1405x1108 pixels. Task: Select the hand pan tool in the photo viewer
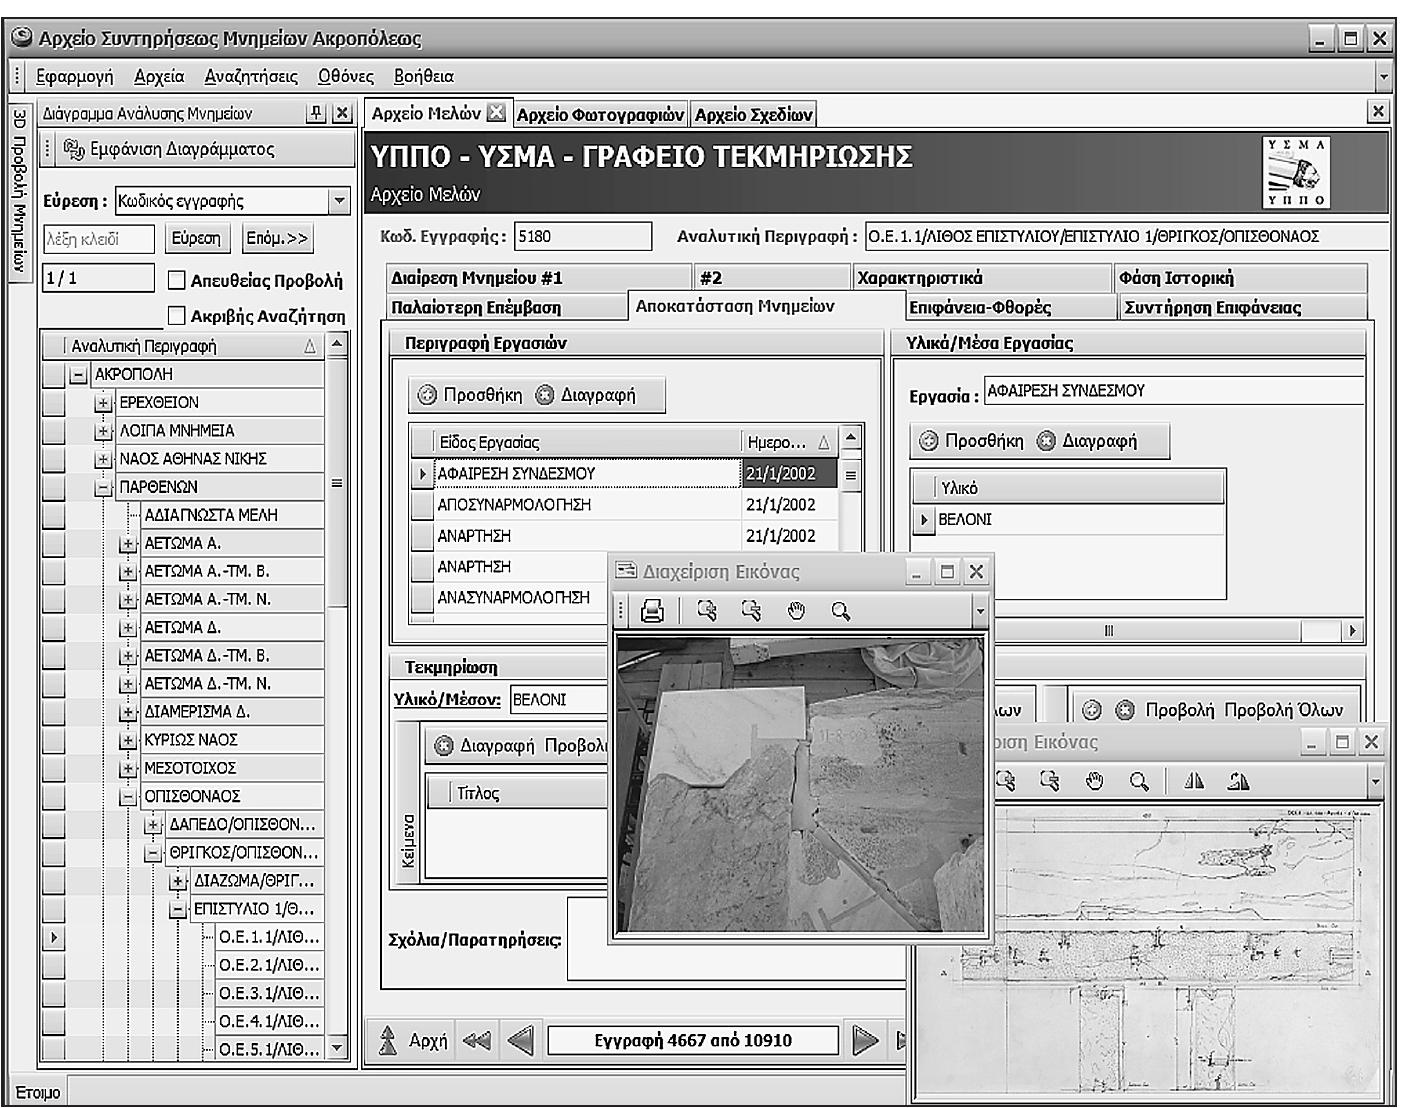(x=796, y=611)
